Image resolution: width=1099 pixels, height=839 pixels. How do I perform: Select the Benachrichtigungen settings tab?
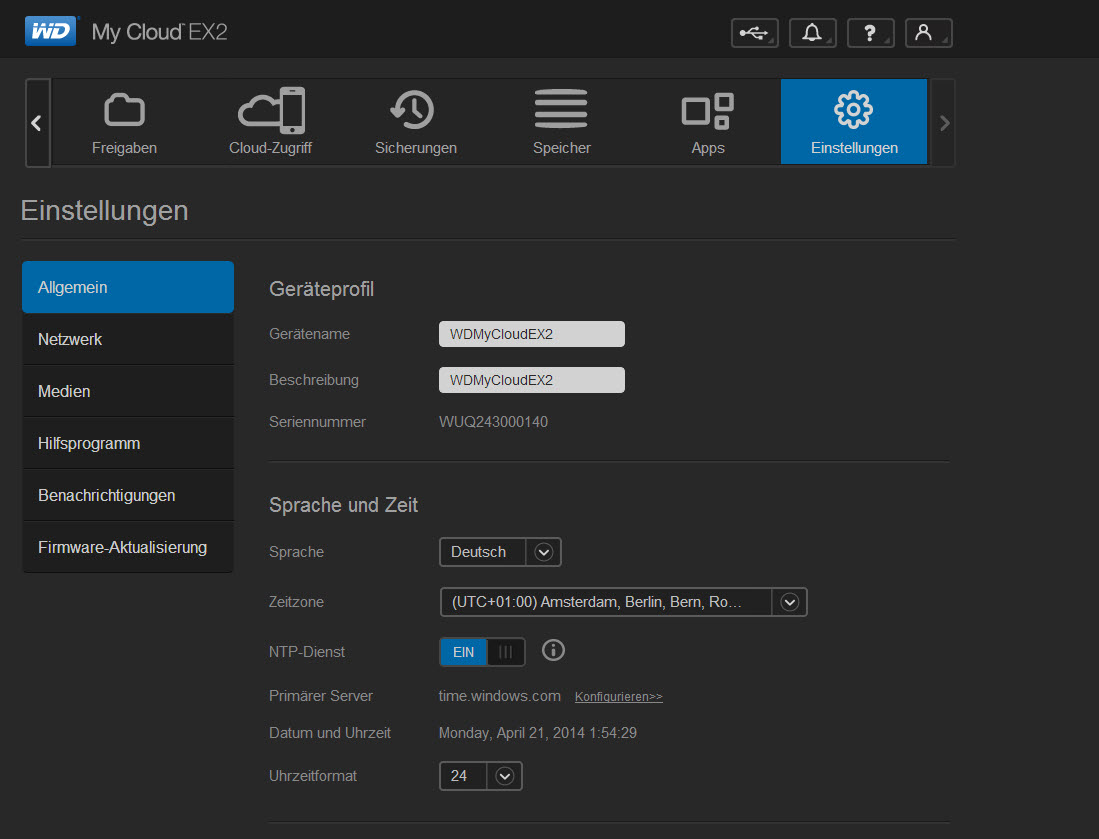coord(128,495)
